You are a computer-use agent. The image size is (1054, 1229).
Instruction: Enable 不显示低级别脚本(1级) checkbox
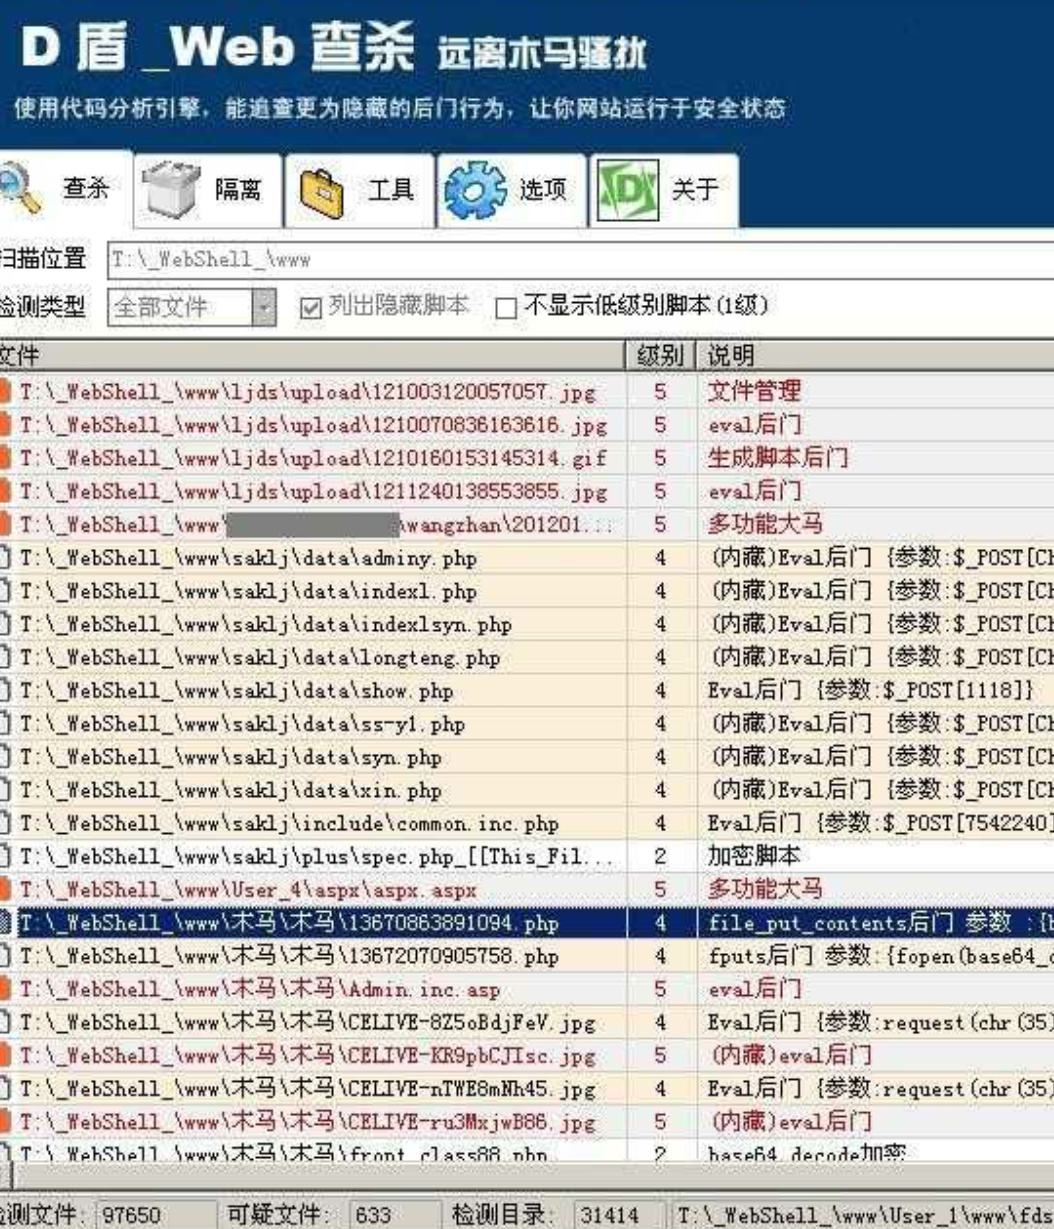[506, 307]
